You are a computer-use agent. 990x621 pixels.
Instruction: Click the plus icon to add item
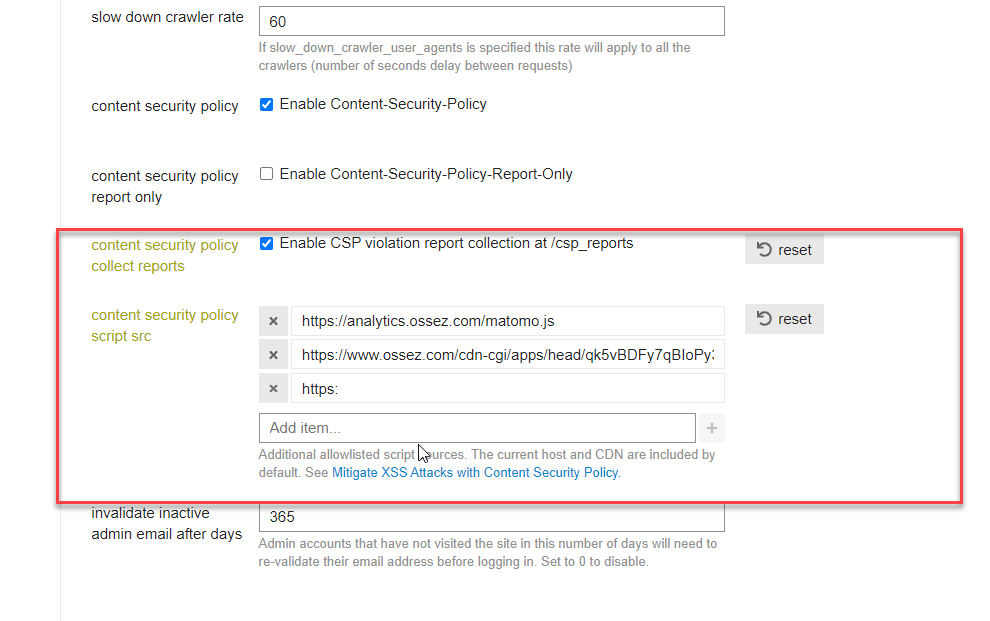tap(712, 429)
